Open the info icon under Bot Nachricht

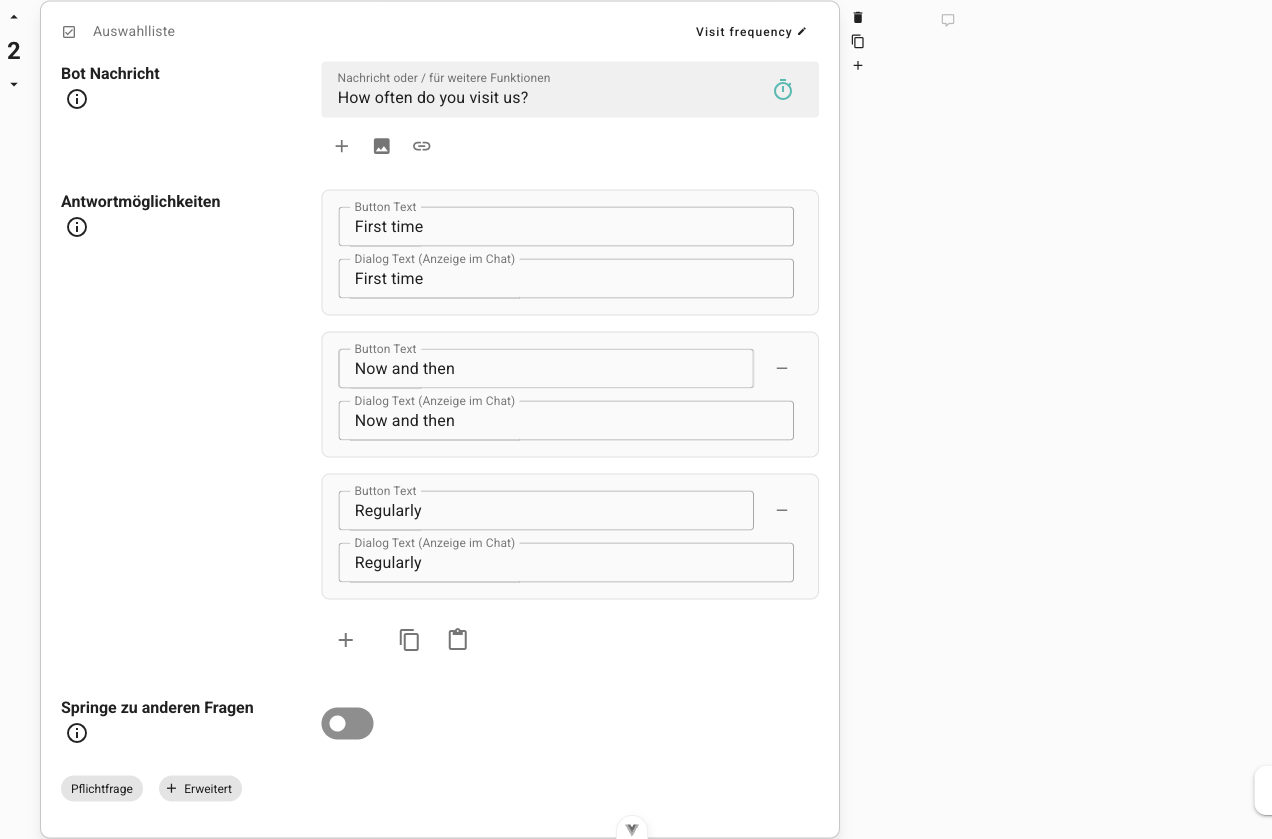pyautogui.click(x=77, y=99)
